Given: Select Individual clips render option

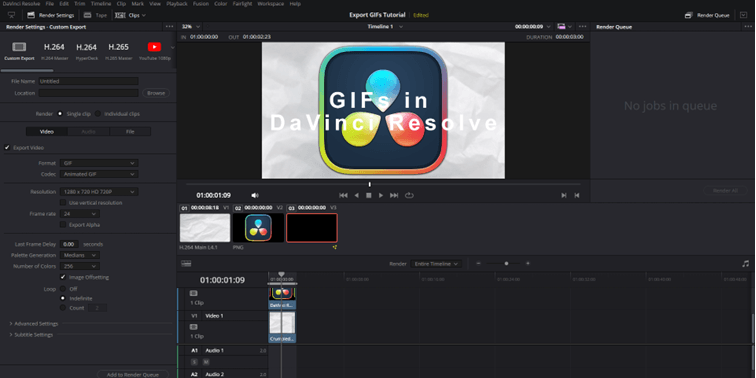Looking at the screenshot, I should 98,114.
